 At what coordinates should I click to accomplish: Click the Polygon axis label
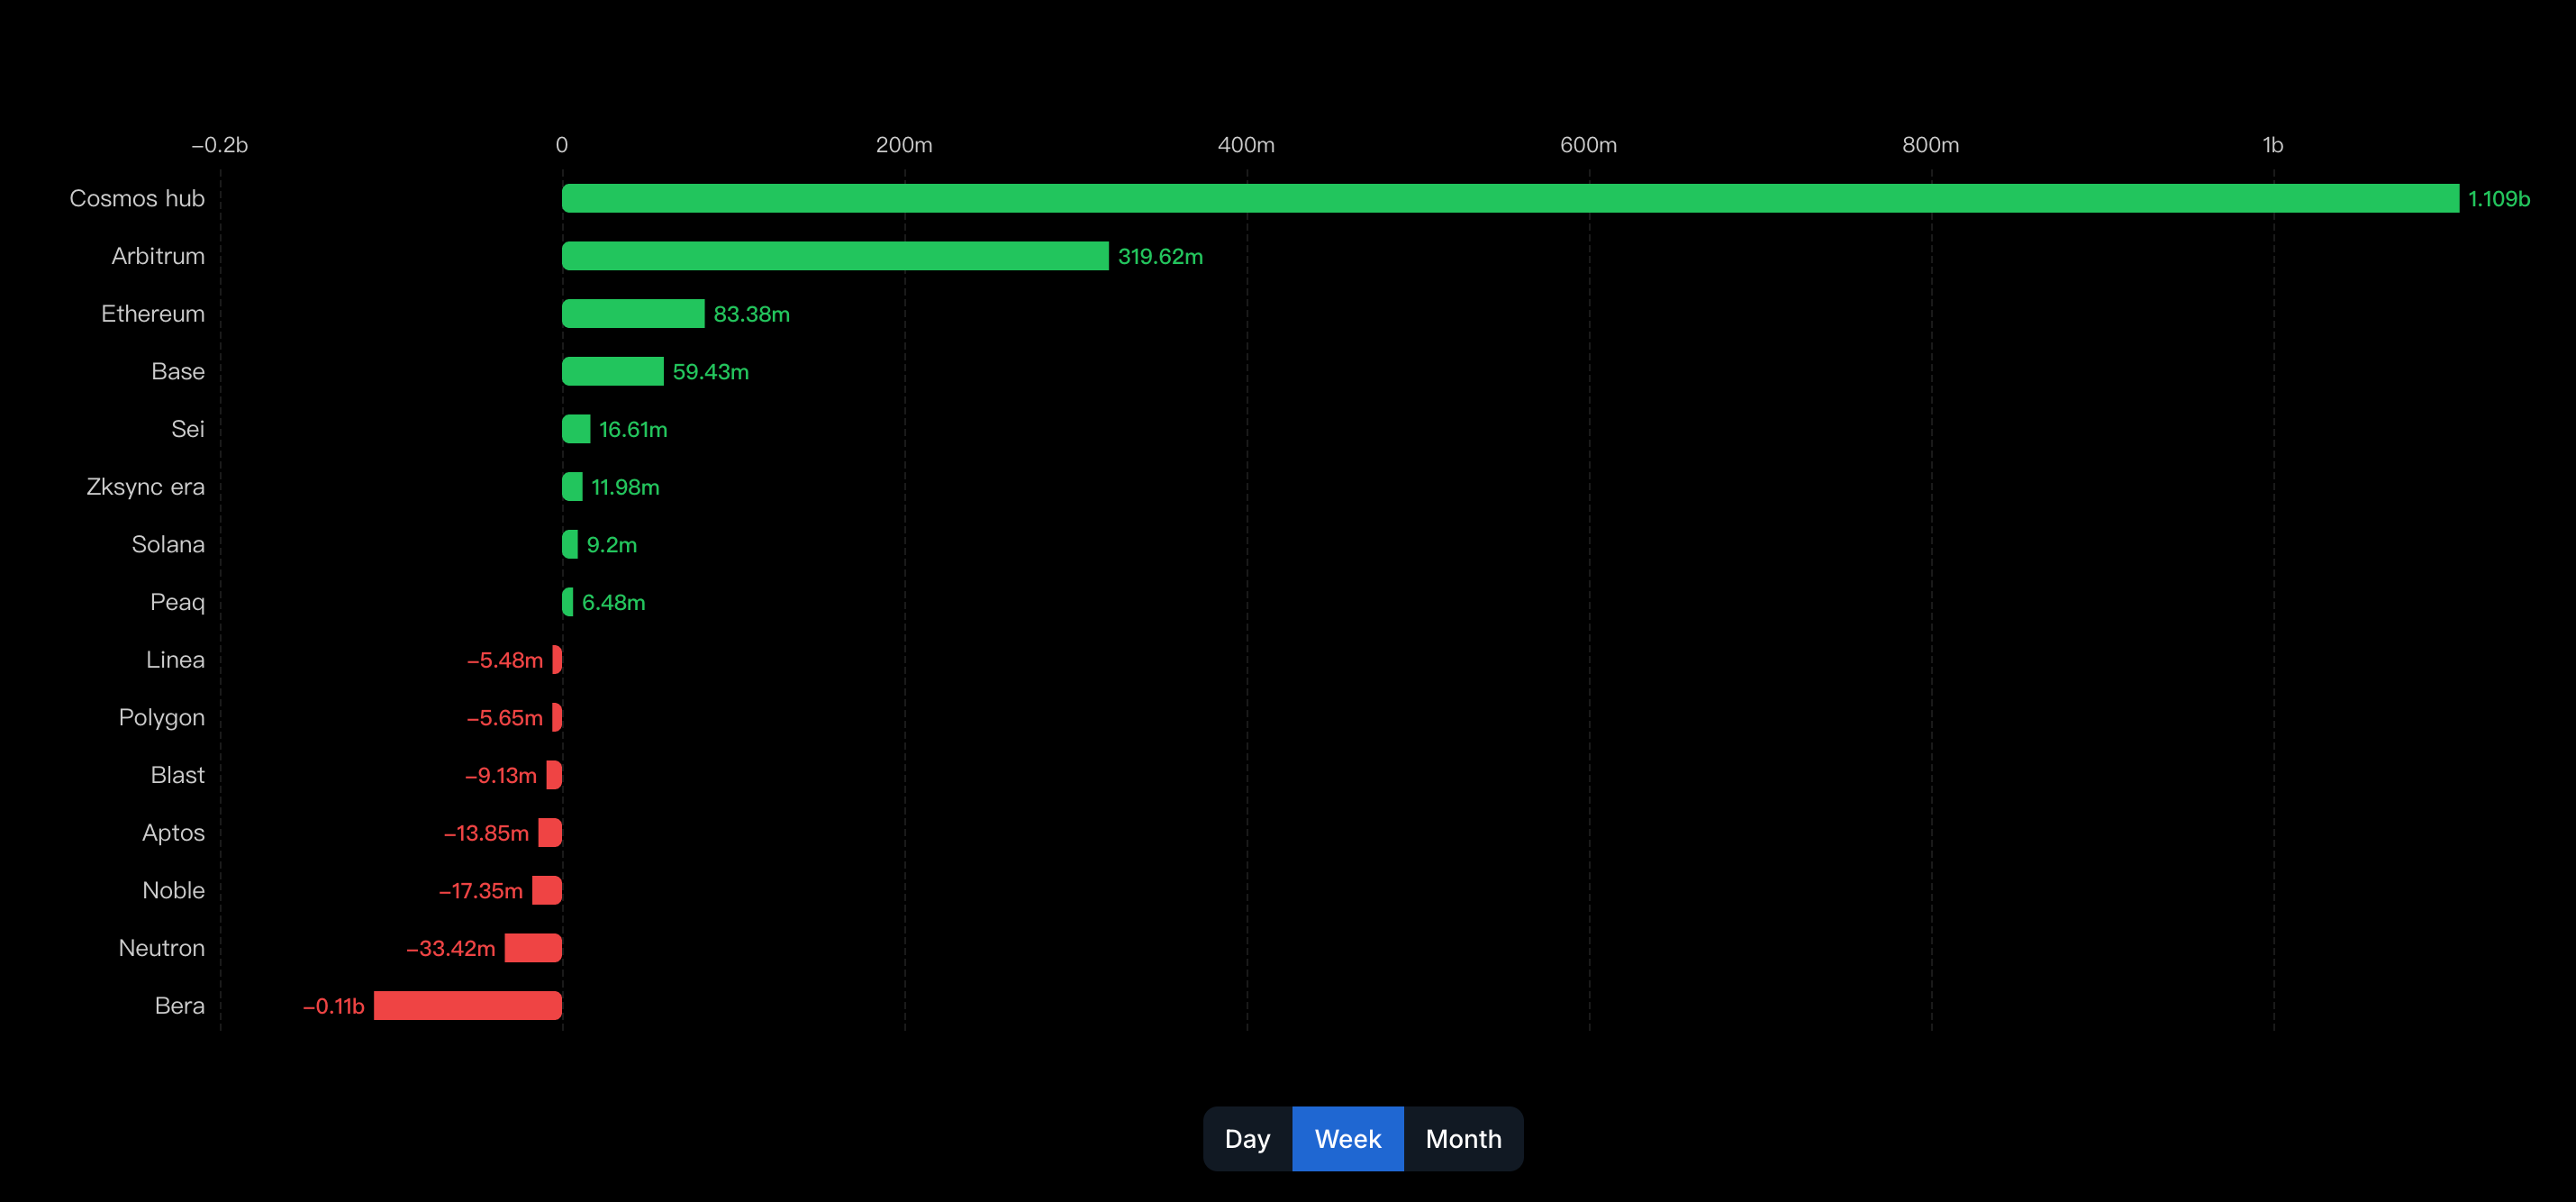click(162, 717)
